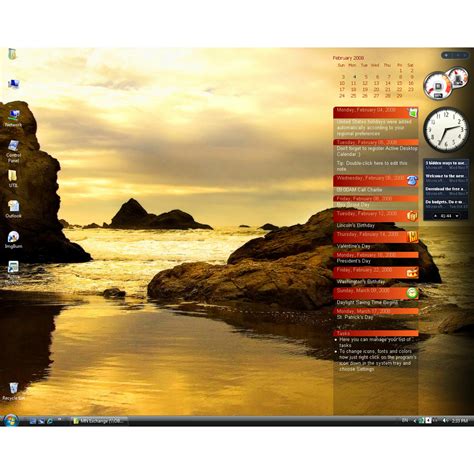The height and width of the screenshot is (474, 474).
Task: Click the system clock showing 2:33 PM
Action: pos(459,421)
